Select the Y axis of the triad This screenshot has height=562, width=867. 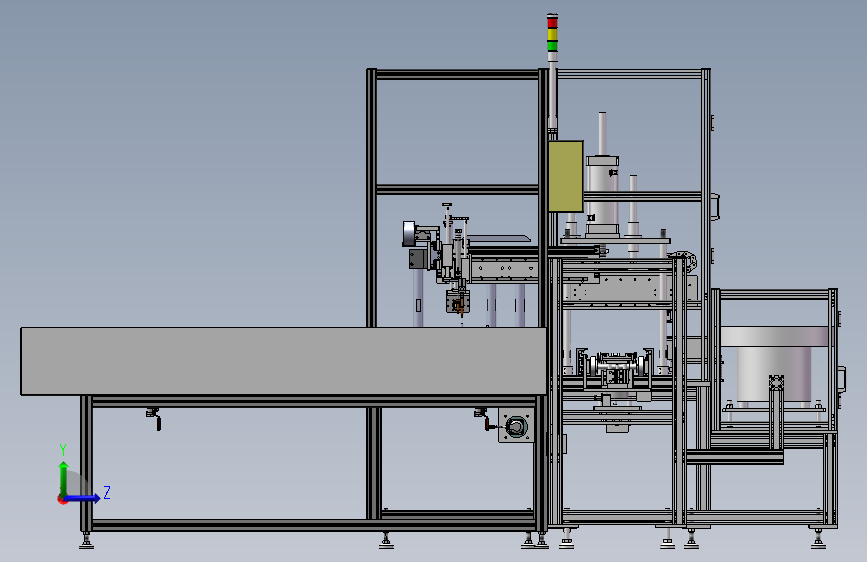pyautogui.click(x=64, y=478)
